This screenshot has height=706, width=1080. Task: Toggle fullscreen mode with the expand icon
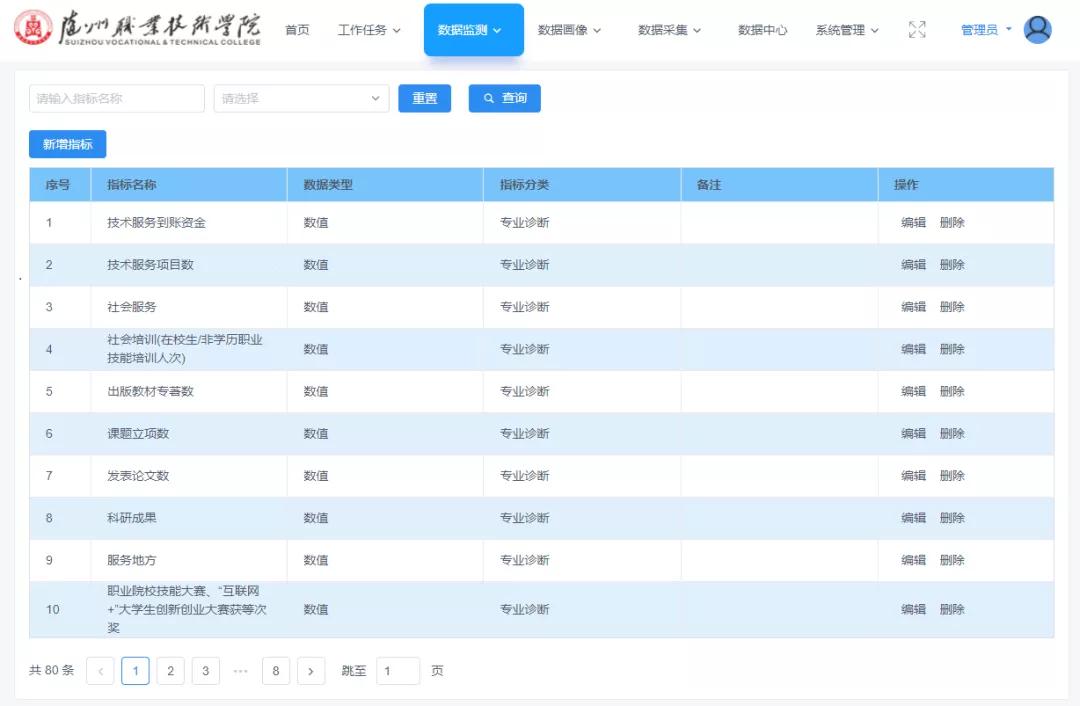(917, 30)
